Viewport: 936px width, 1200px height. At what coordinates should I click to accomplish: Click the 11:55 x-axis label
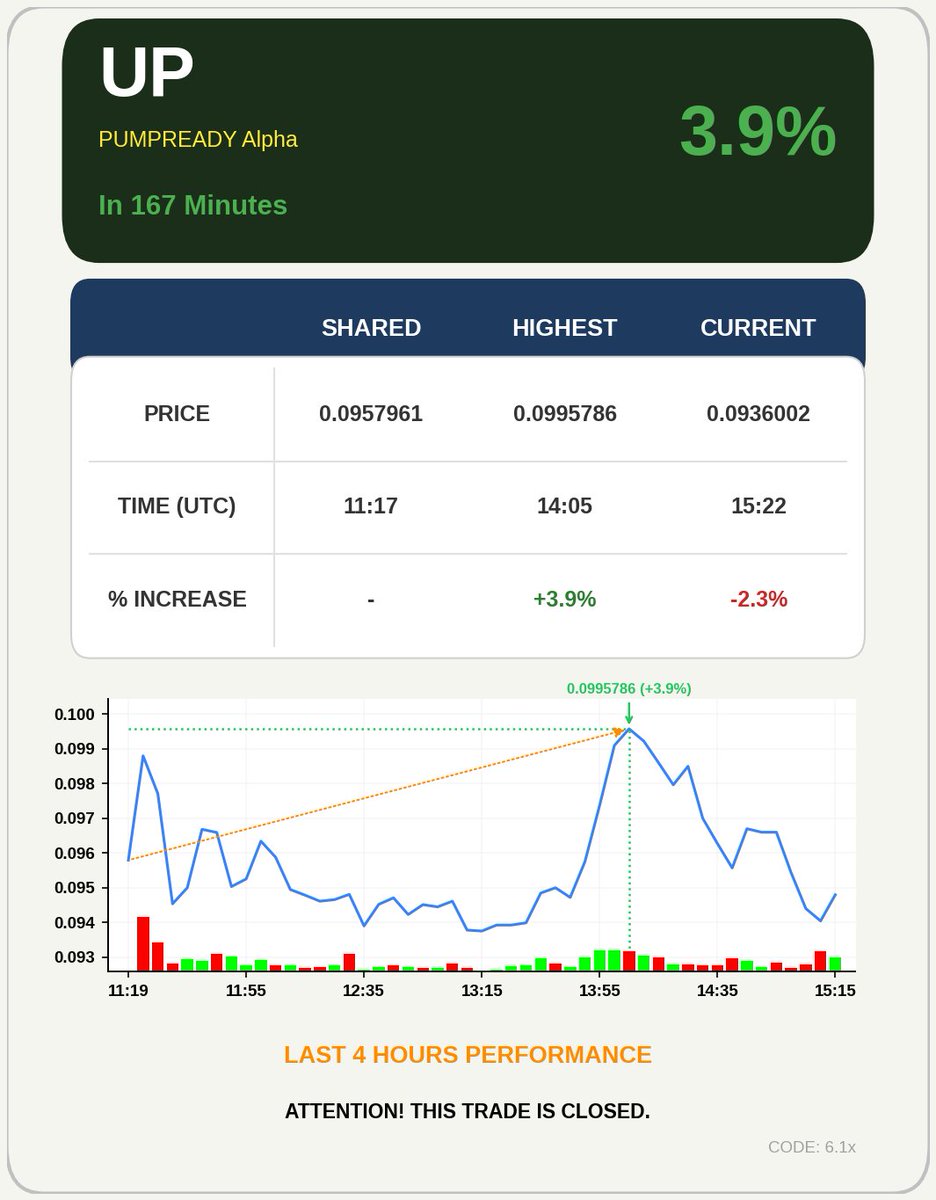[246, 991]
